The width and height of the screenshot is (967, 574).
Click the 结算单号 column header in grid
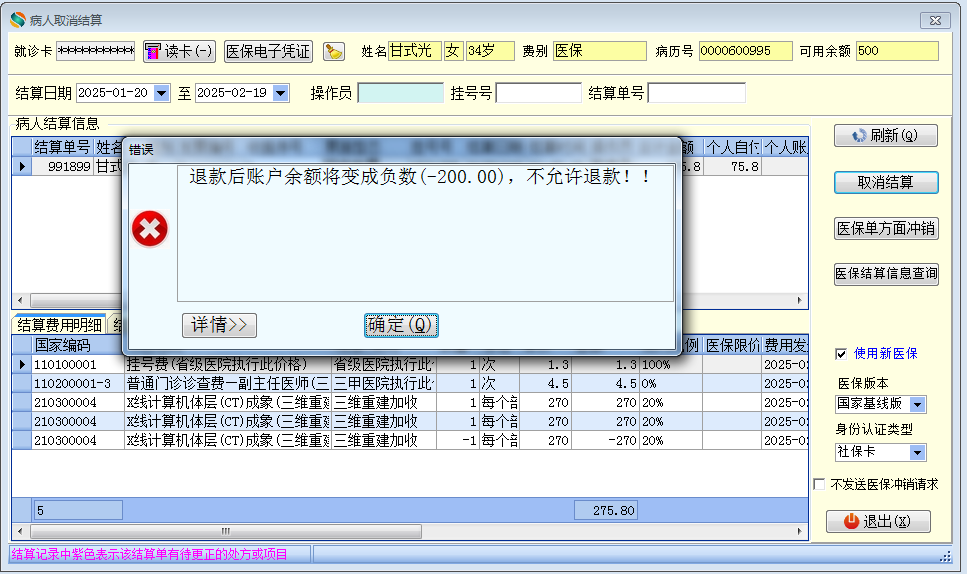62,147
